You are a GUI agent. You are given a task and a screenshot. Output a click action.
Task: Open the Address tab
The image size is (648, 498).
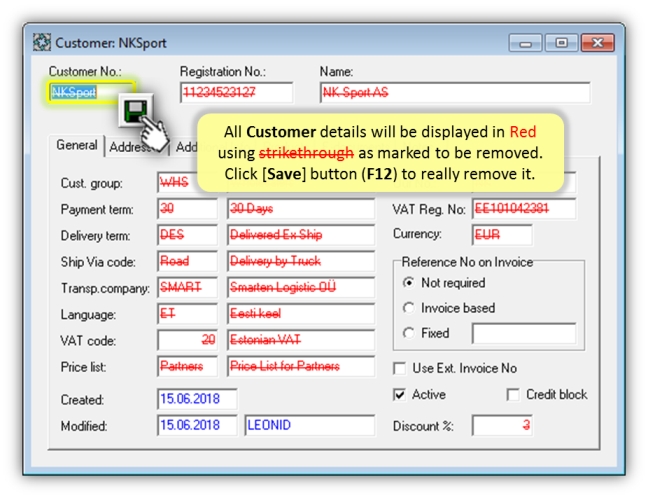(129, 147)
